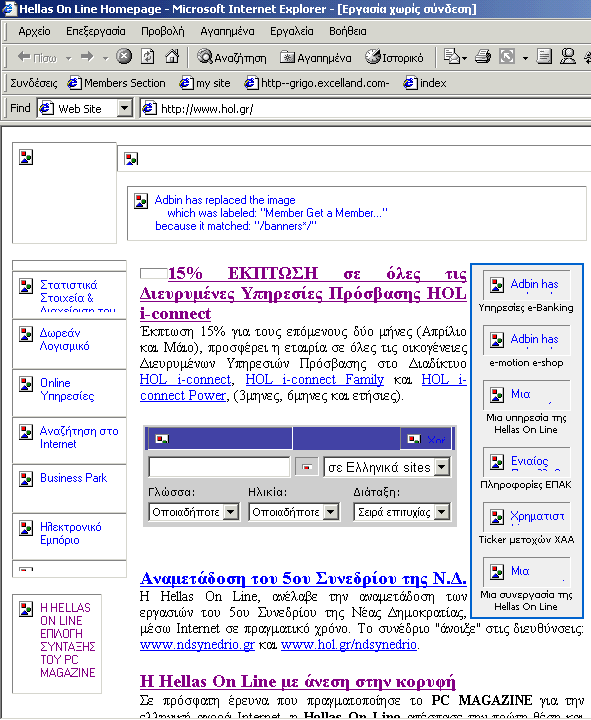The image size is (591, 720).
Task: Open www.ndsynedrio.gr link
Action: (x=197, y=645)
